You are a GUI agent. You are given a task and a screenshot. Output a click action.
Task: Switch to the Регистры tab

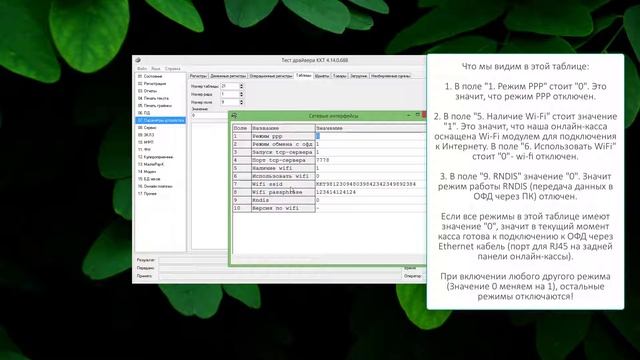[198, 76]
